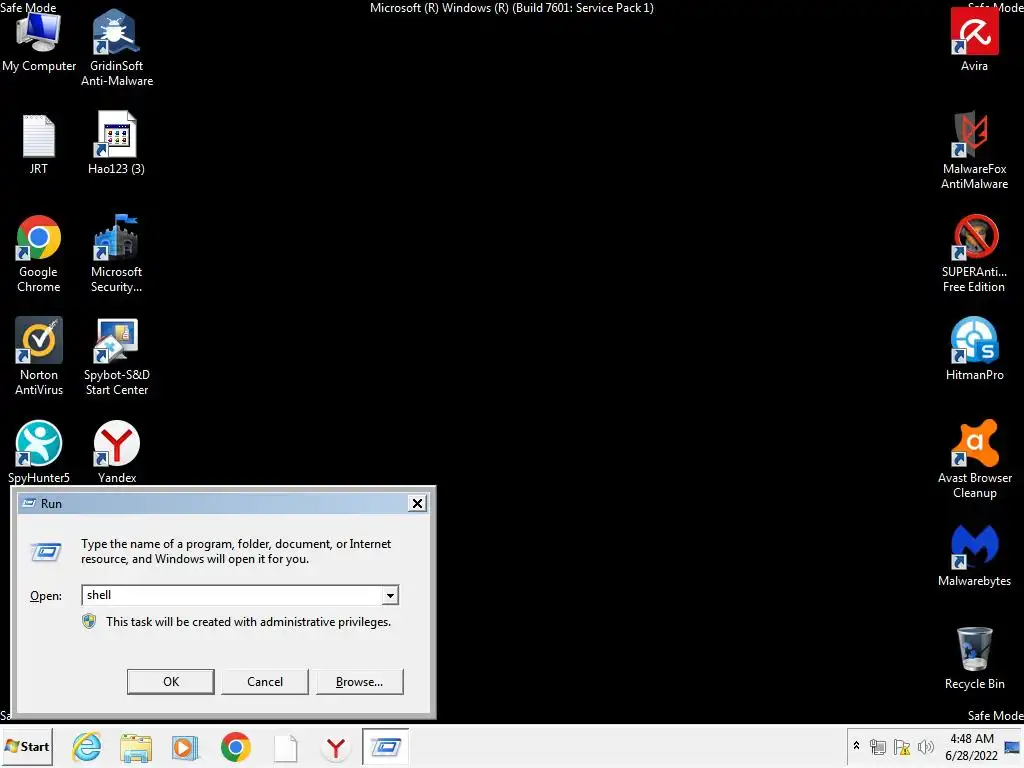Open the clock showing 4:48 AM
The image size is (1024, 768).
click(971, 746)
